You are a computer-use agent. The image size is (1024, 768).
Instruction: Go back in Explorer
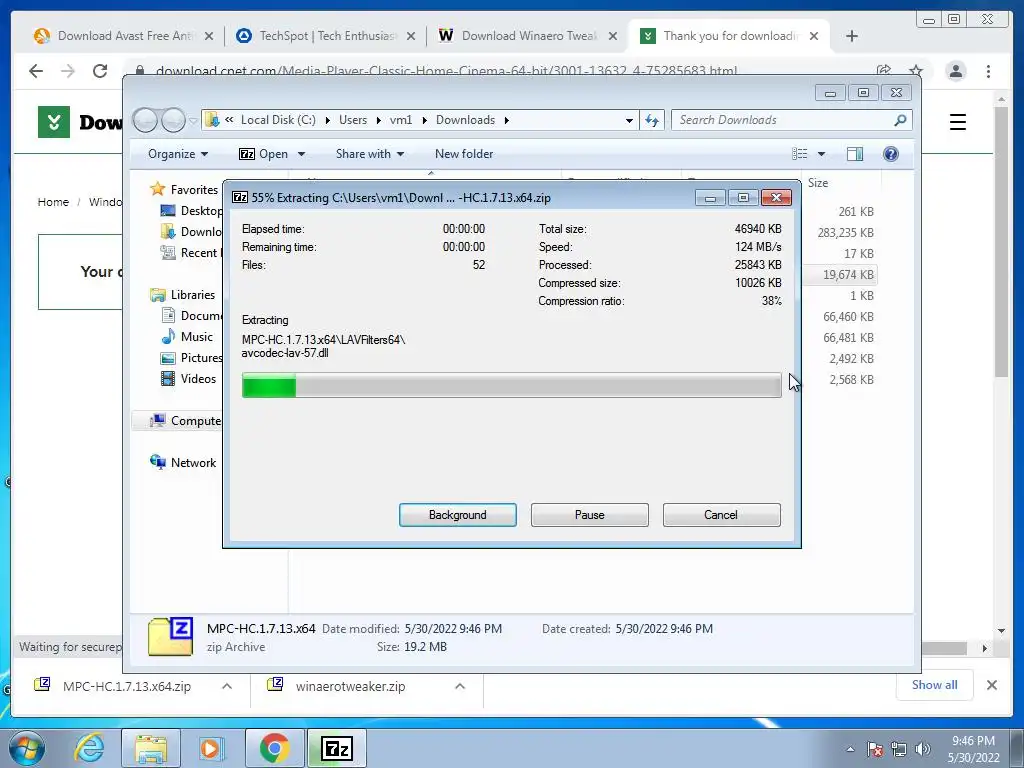coord(145,120)
